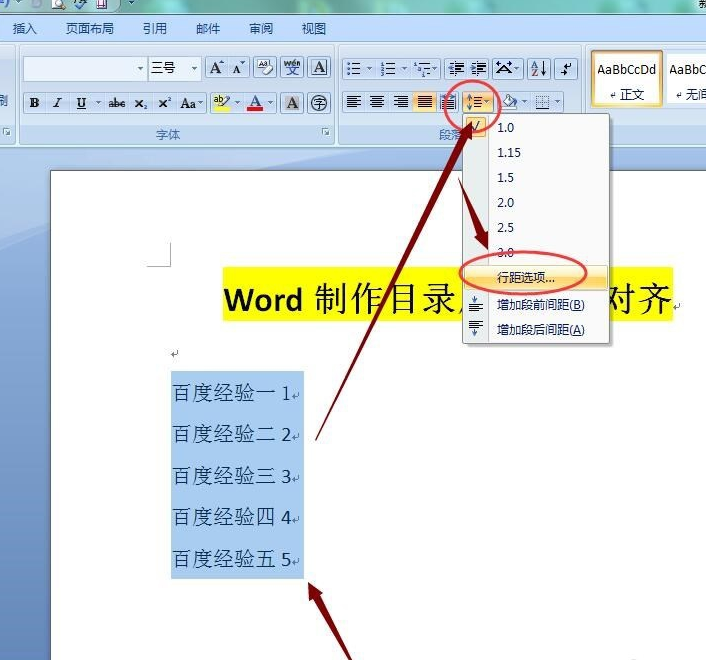Open the line spacing dropdown button

[478, 102]
